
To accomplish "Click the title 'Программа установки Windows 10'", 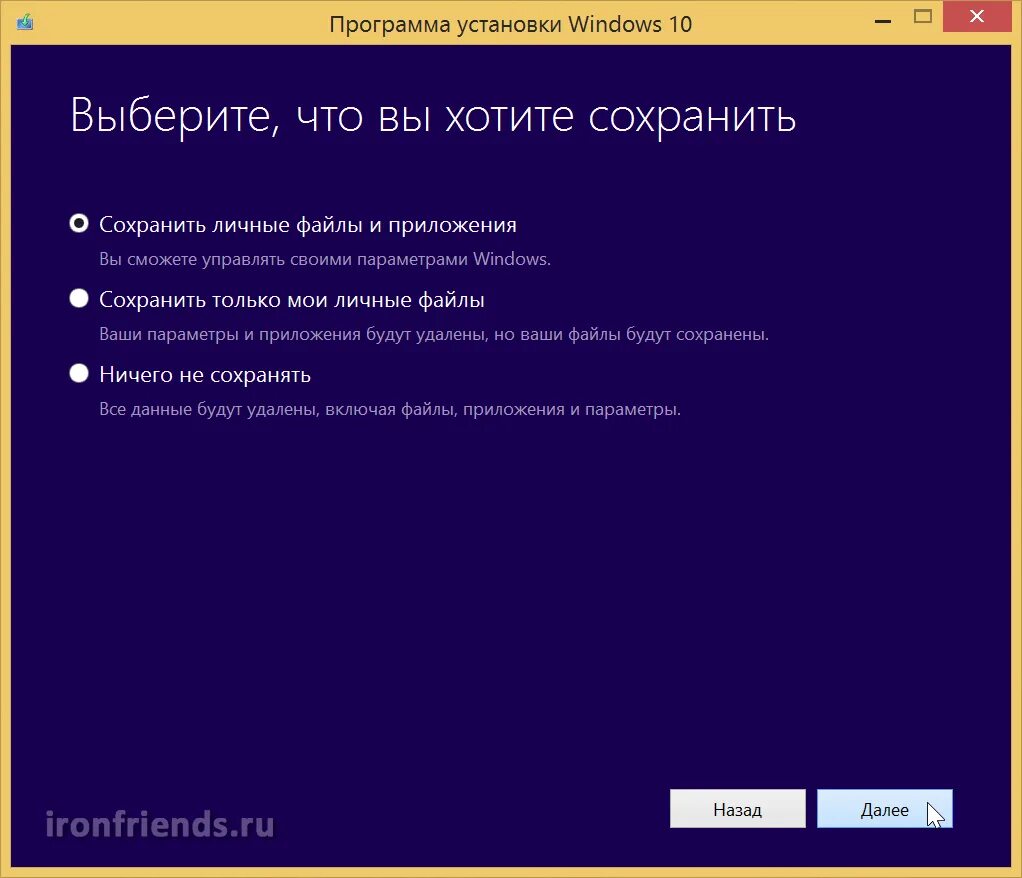I will tap(510, 24).
